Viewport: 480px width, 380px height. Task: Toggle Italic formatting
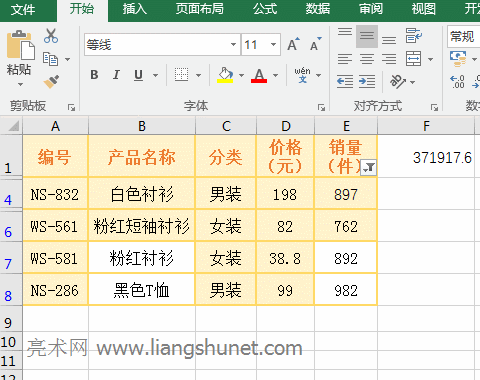point(116,75)
